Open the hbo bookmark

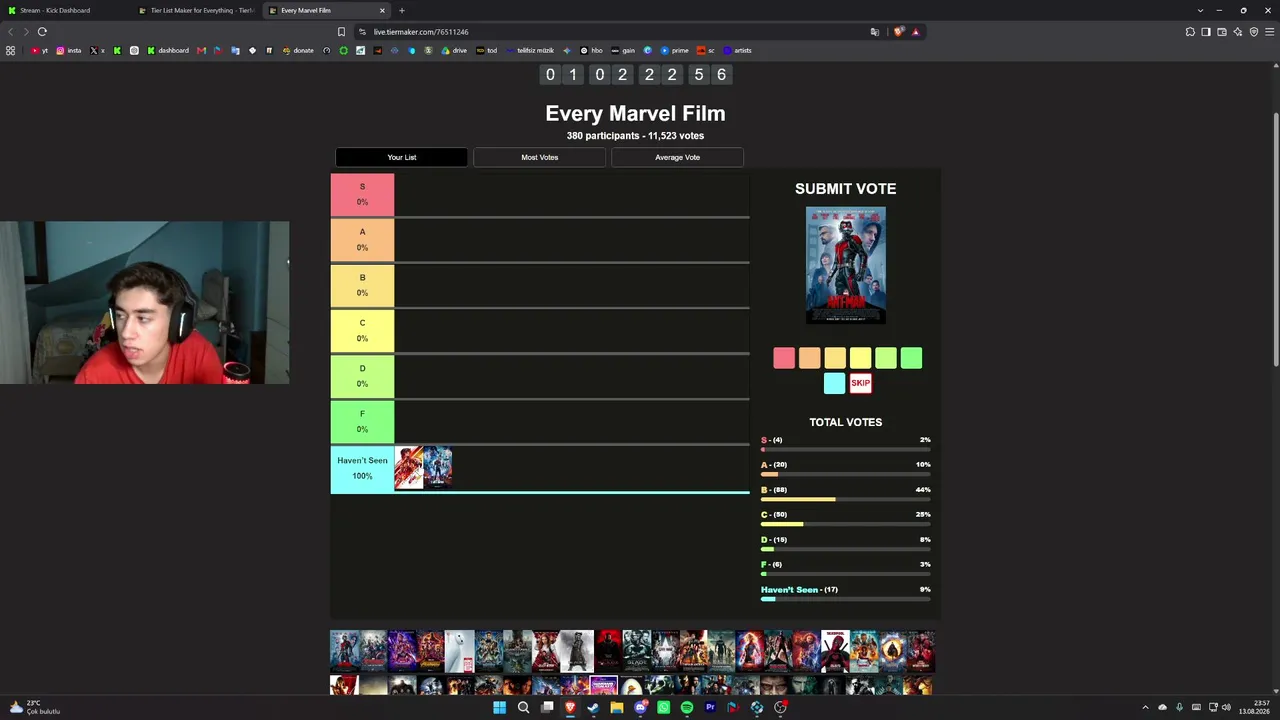click(x=592, y=50)
